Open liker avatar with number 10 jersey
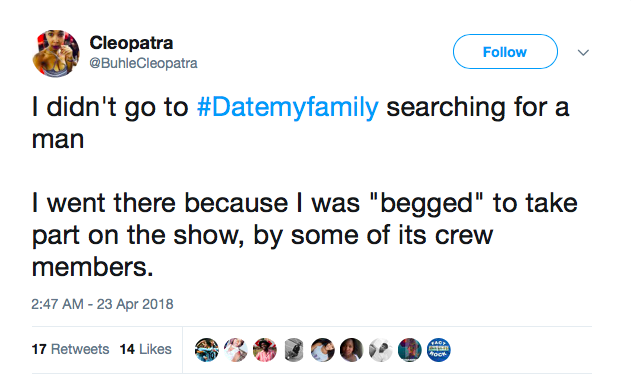Viewport: 631px width, 374px height. point(207,349)
